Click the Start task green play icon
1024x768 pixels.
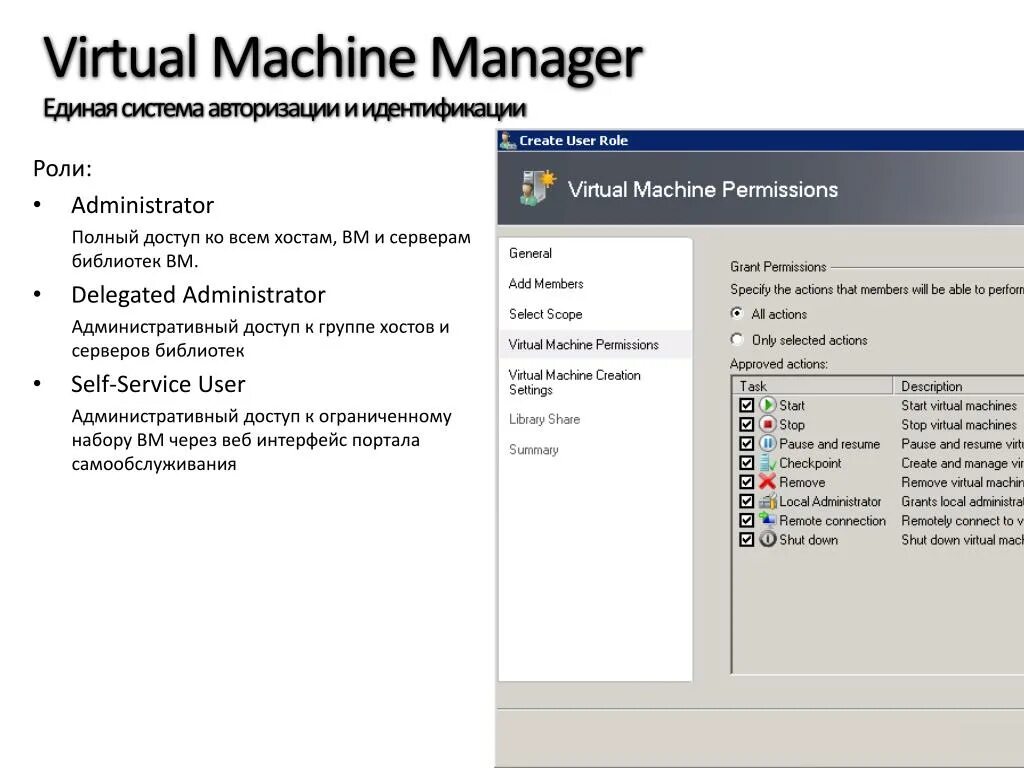(767, 405)
